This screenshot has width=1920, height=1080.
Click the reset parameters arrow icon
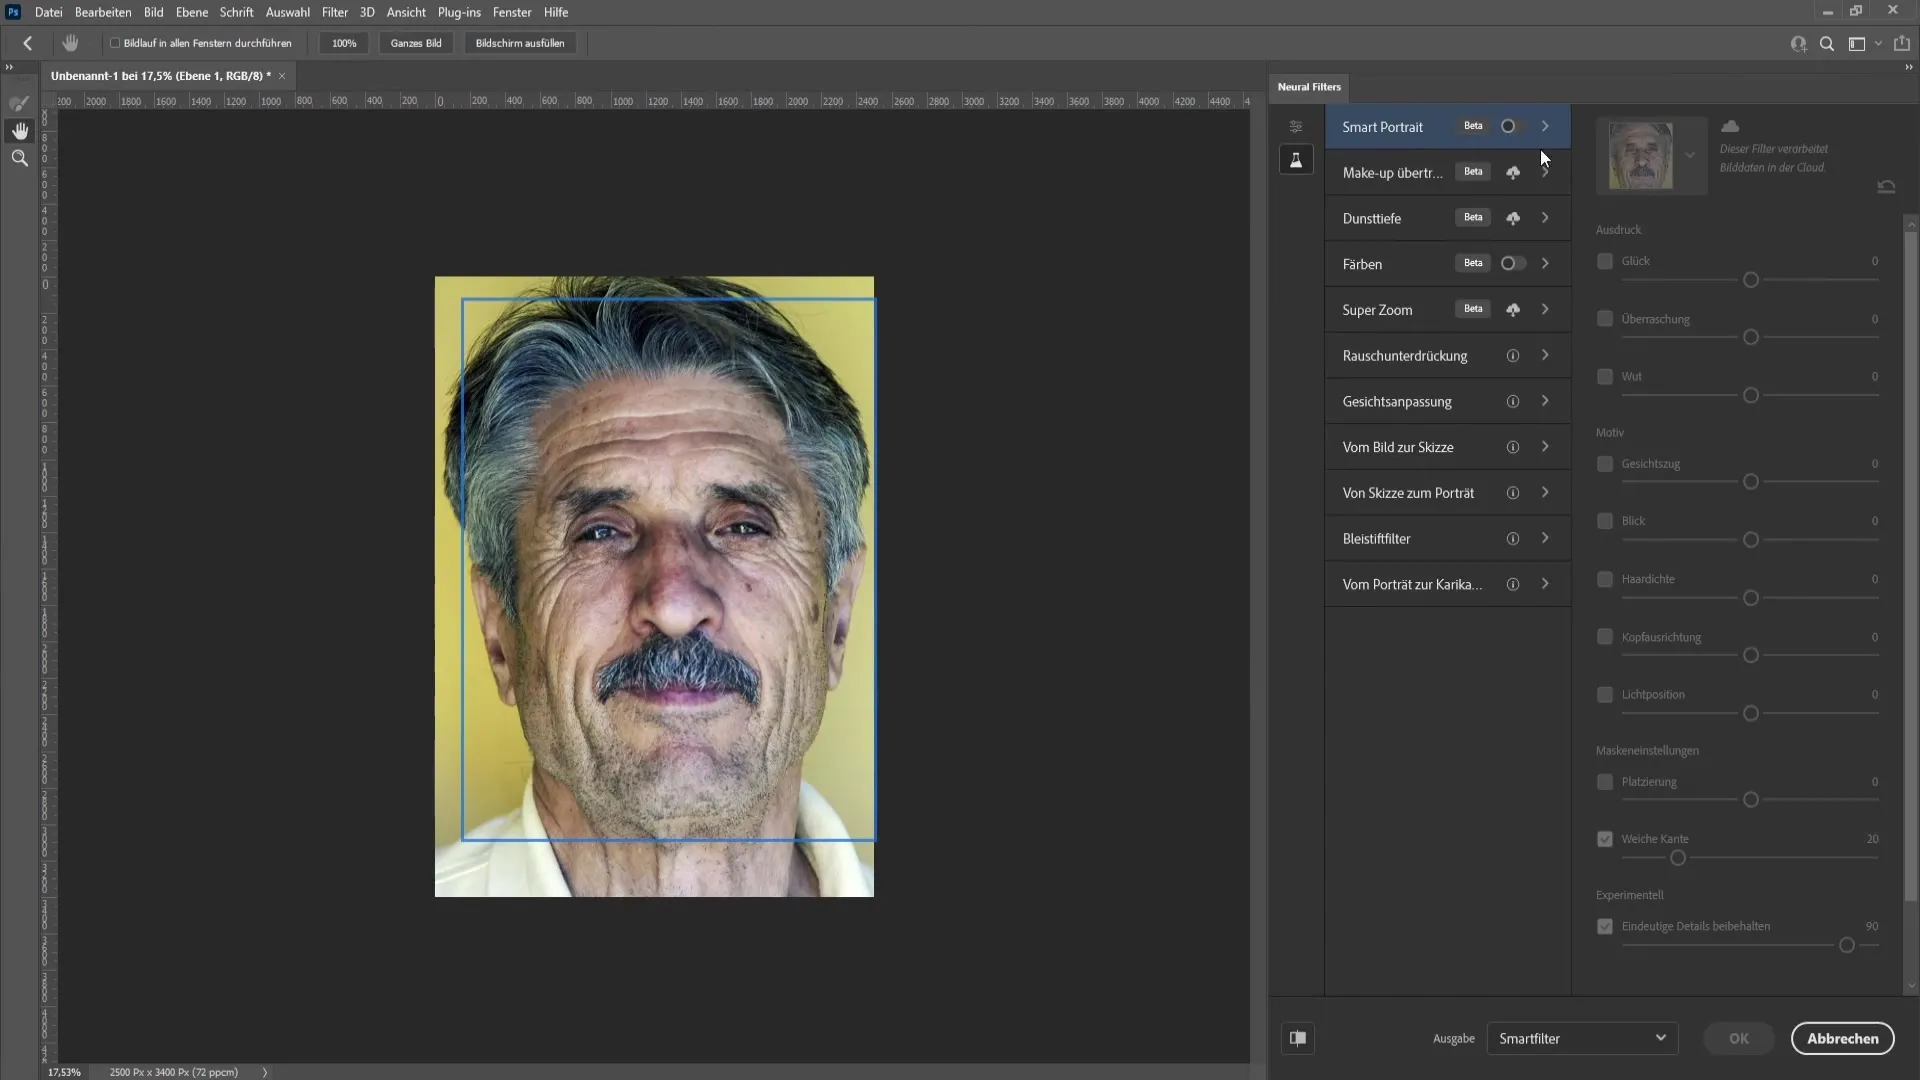tap(1886, 187)
